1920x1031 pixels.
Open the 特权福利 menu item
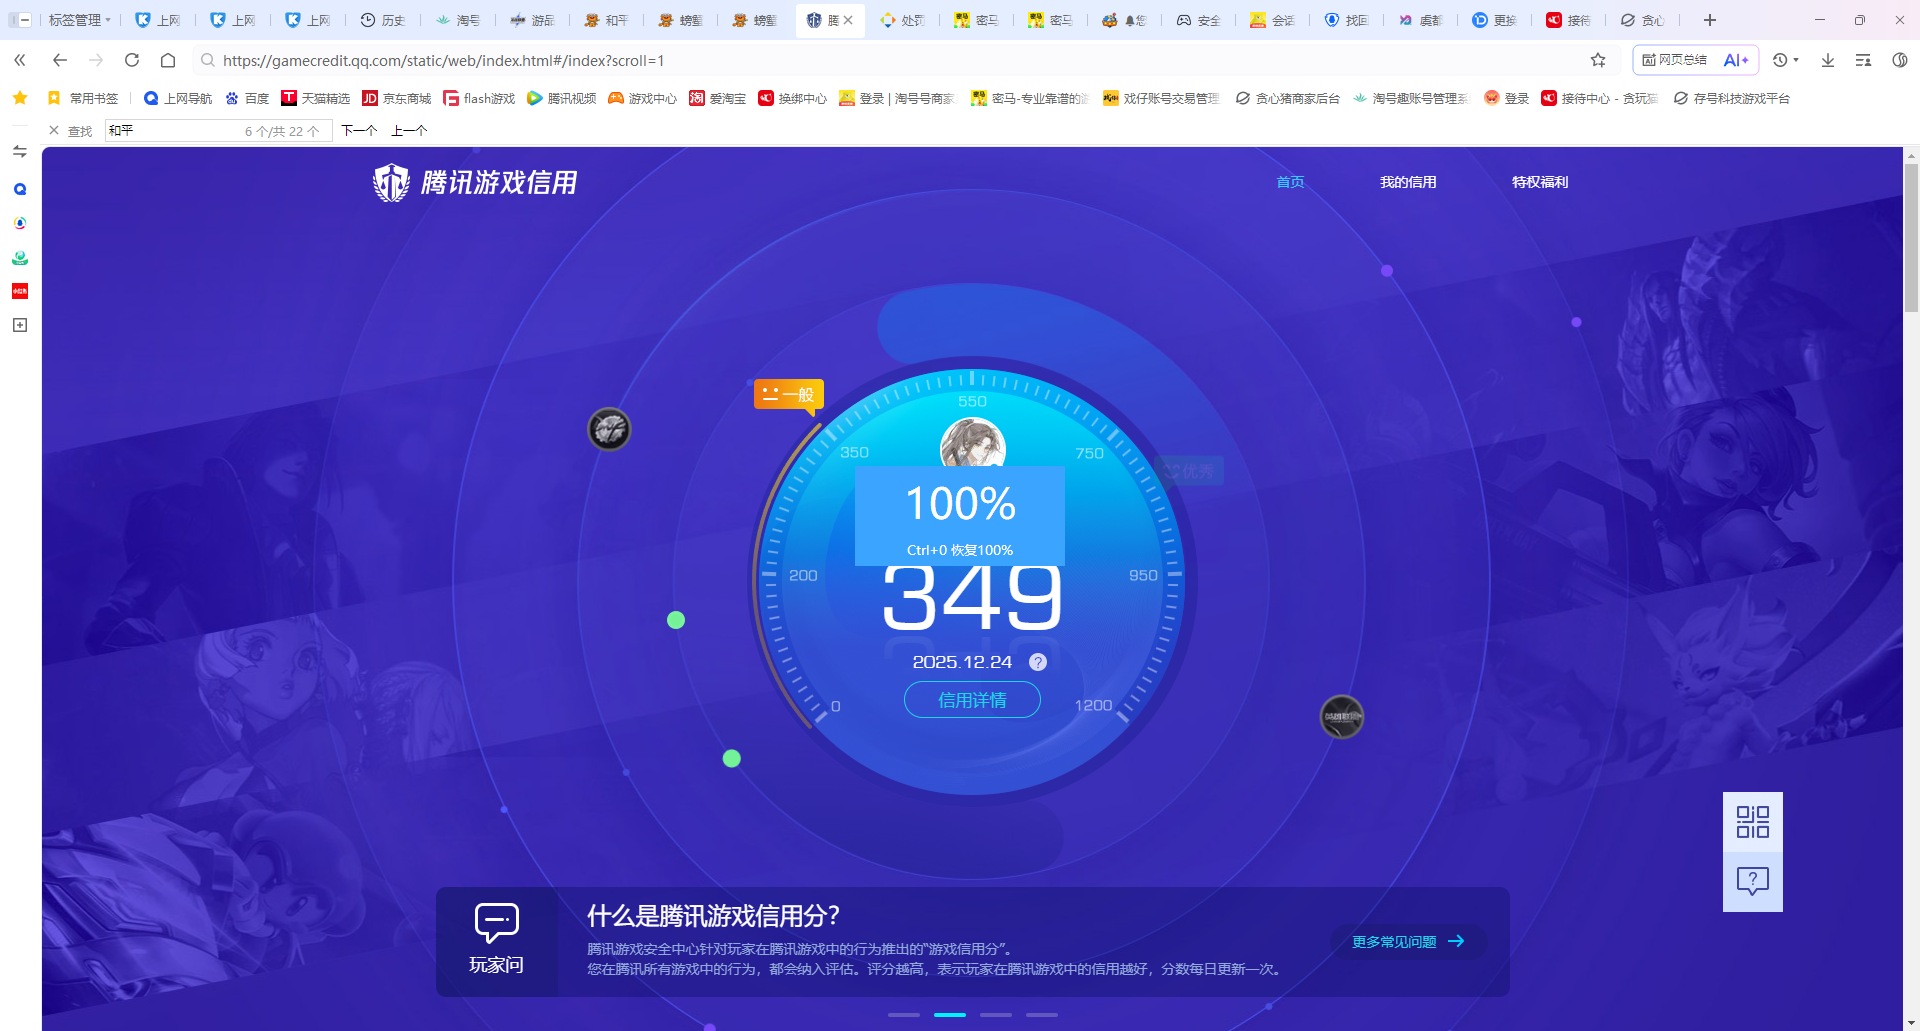tap(1540, 181)
